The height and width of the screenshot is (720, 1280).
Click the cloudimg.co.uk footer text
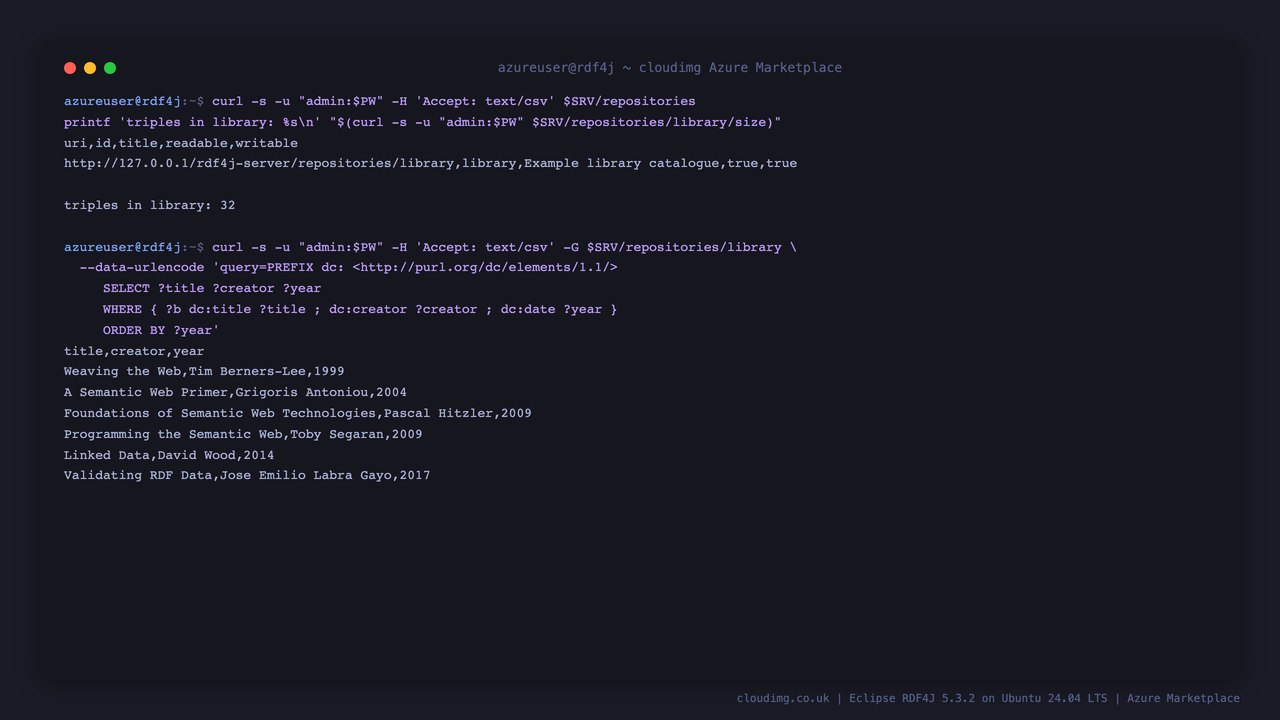point(783,698)
